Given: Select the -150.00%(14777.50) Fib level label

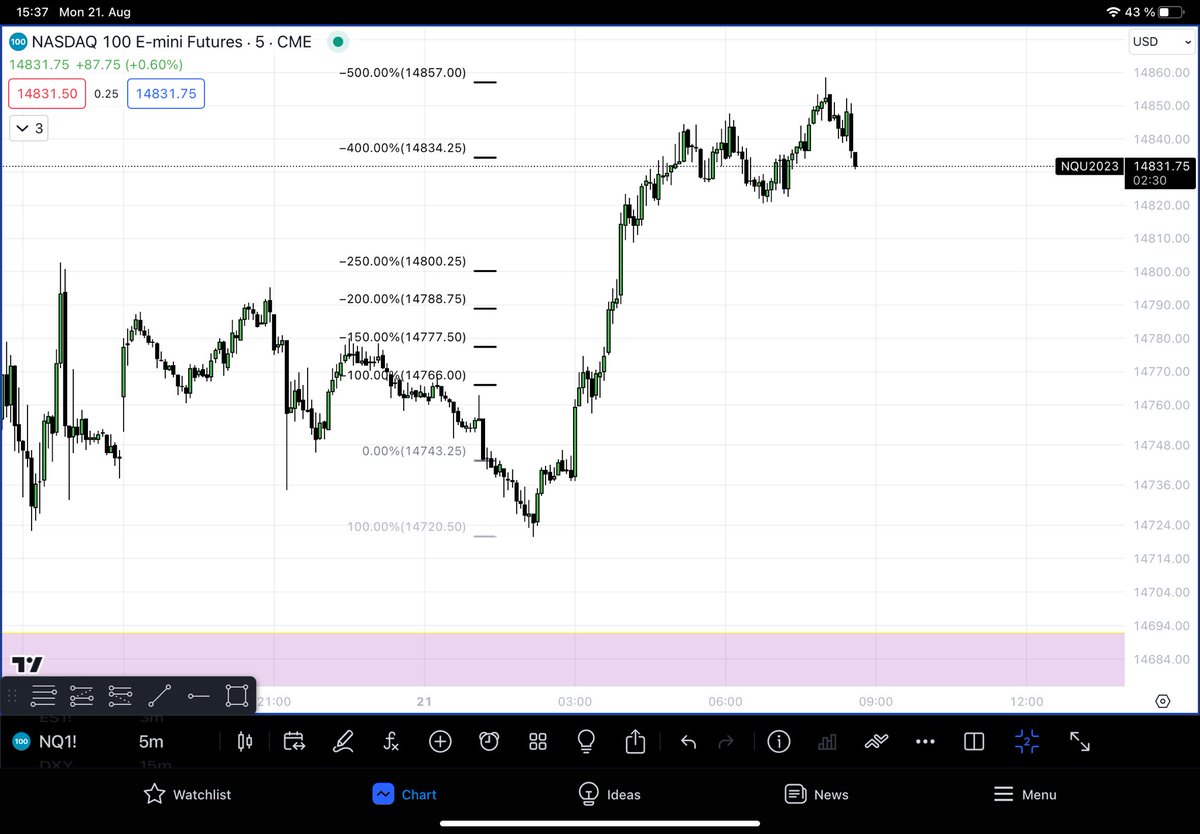Looking at the screenshot, I should click(x=403, y=337).
